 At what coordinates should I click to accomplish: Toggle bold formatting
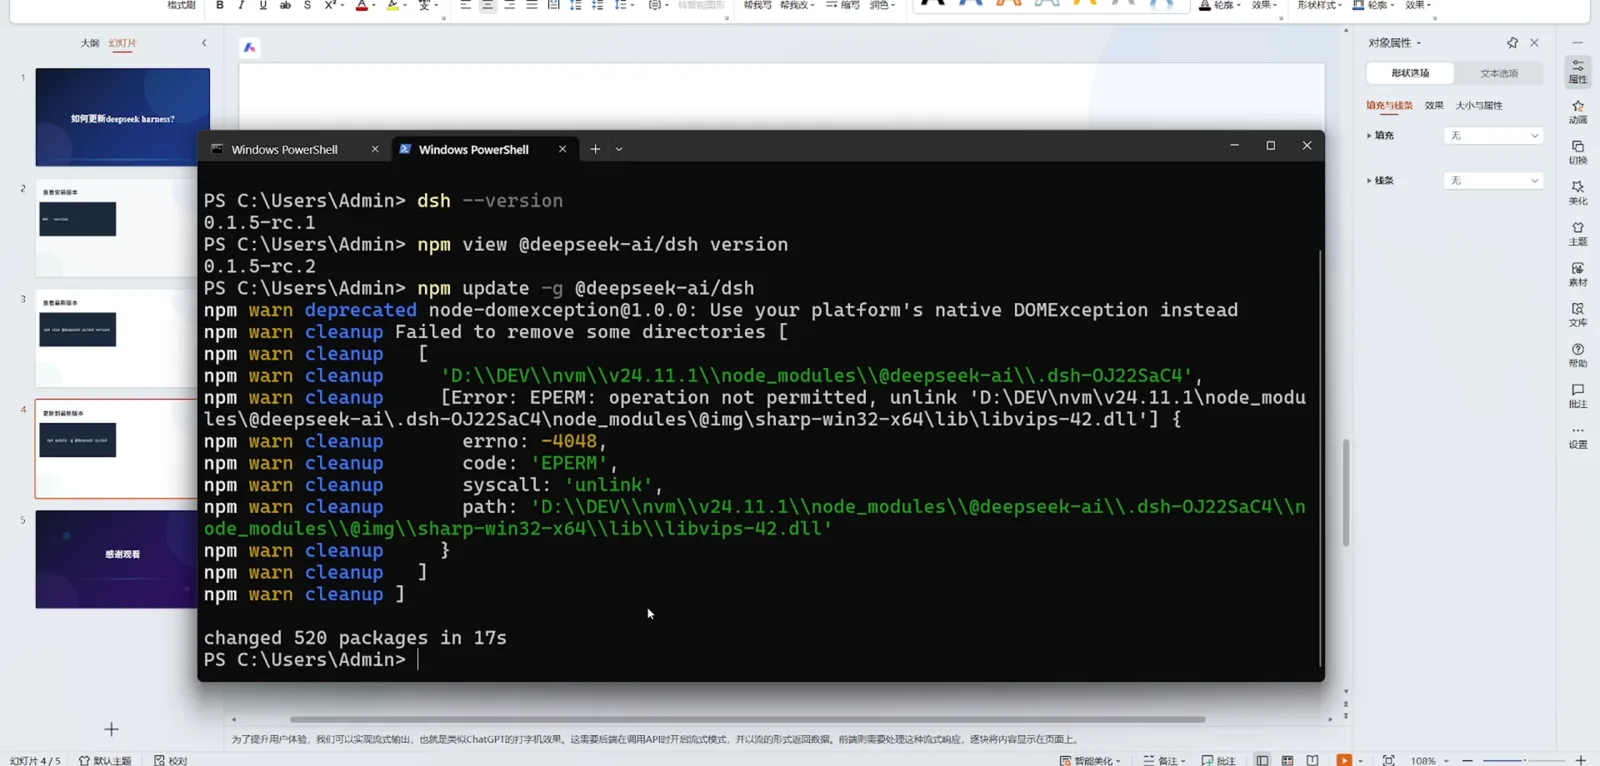(220, 5)
